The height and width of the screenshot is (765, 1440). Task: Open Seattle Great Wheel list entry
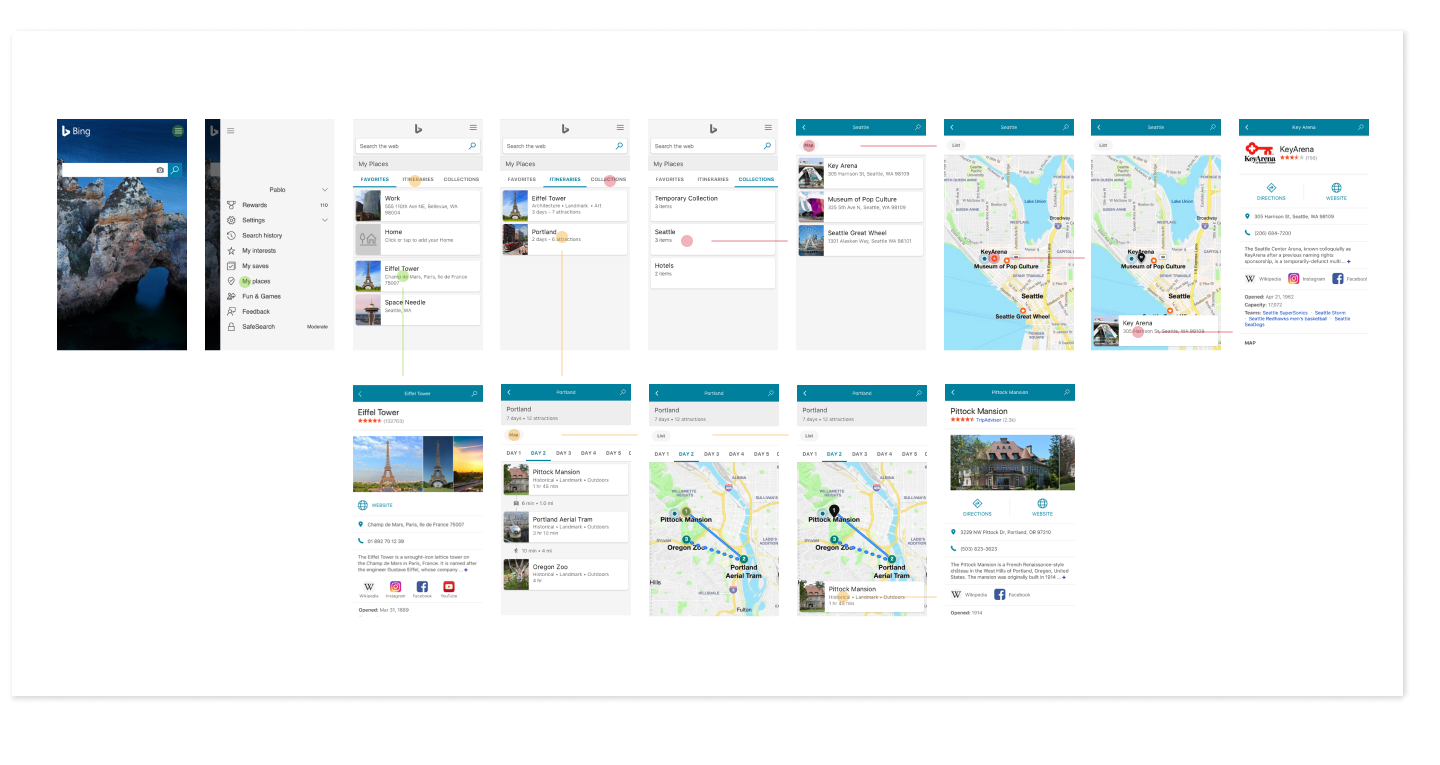(x=861, y=240)
